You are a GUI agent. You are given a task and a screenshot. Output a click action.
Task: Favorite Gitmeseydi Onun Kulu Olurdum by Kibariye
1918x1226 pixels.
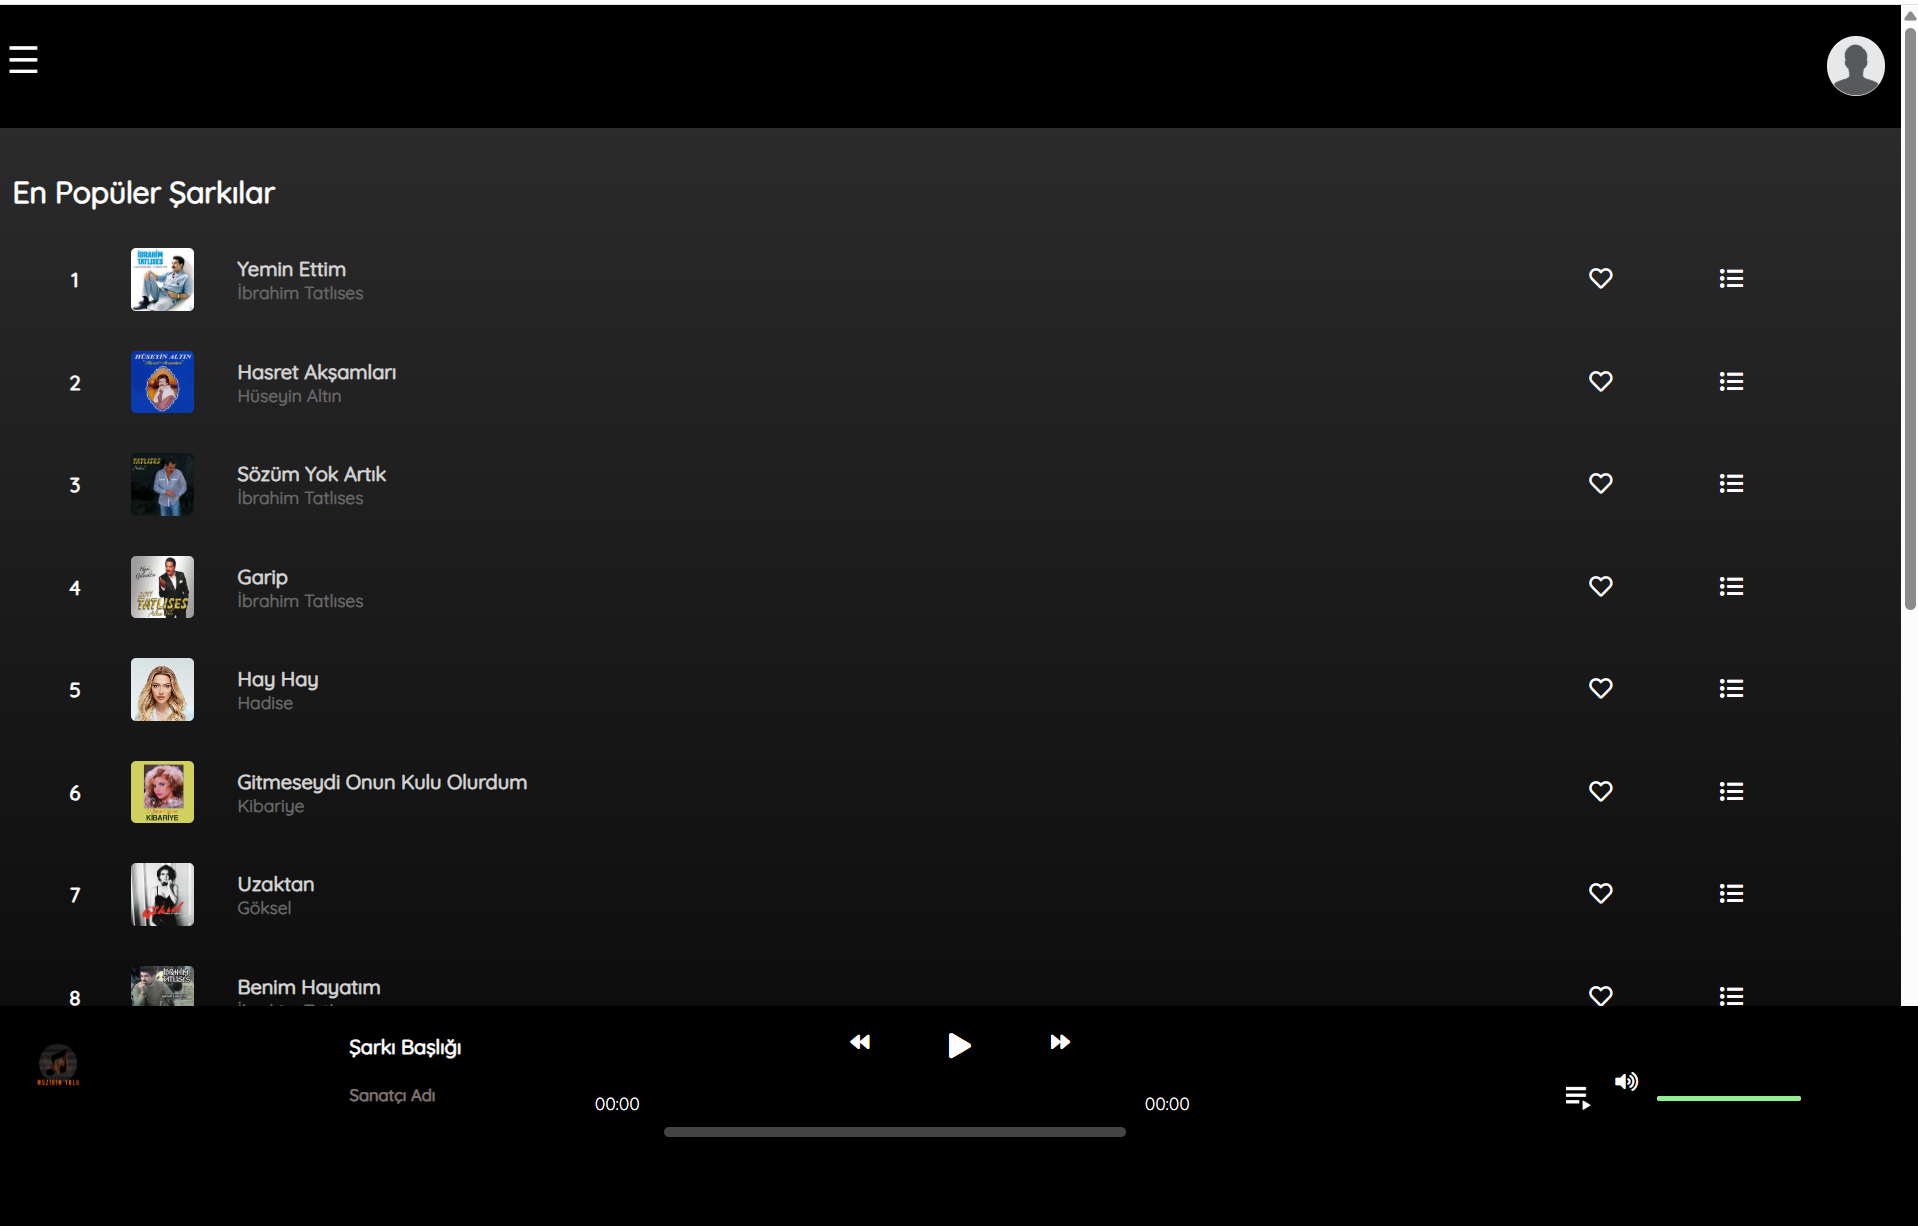coord(1600,791)
